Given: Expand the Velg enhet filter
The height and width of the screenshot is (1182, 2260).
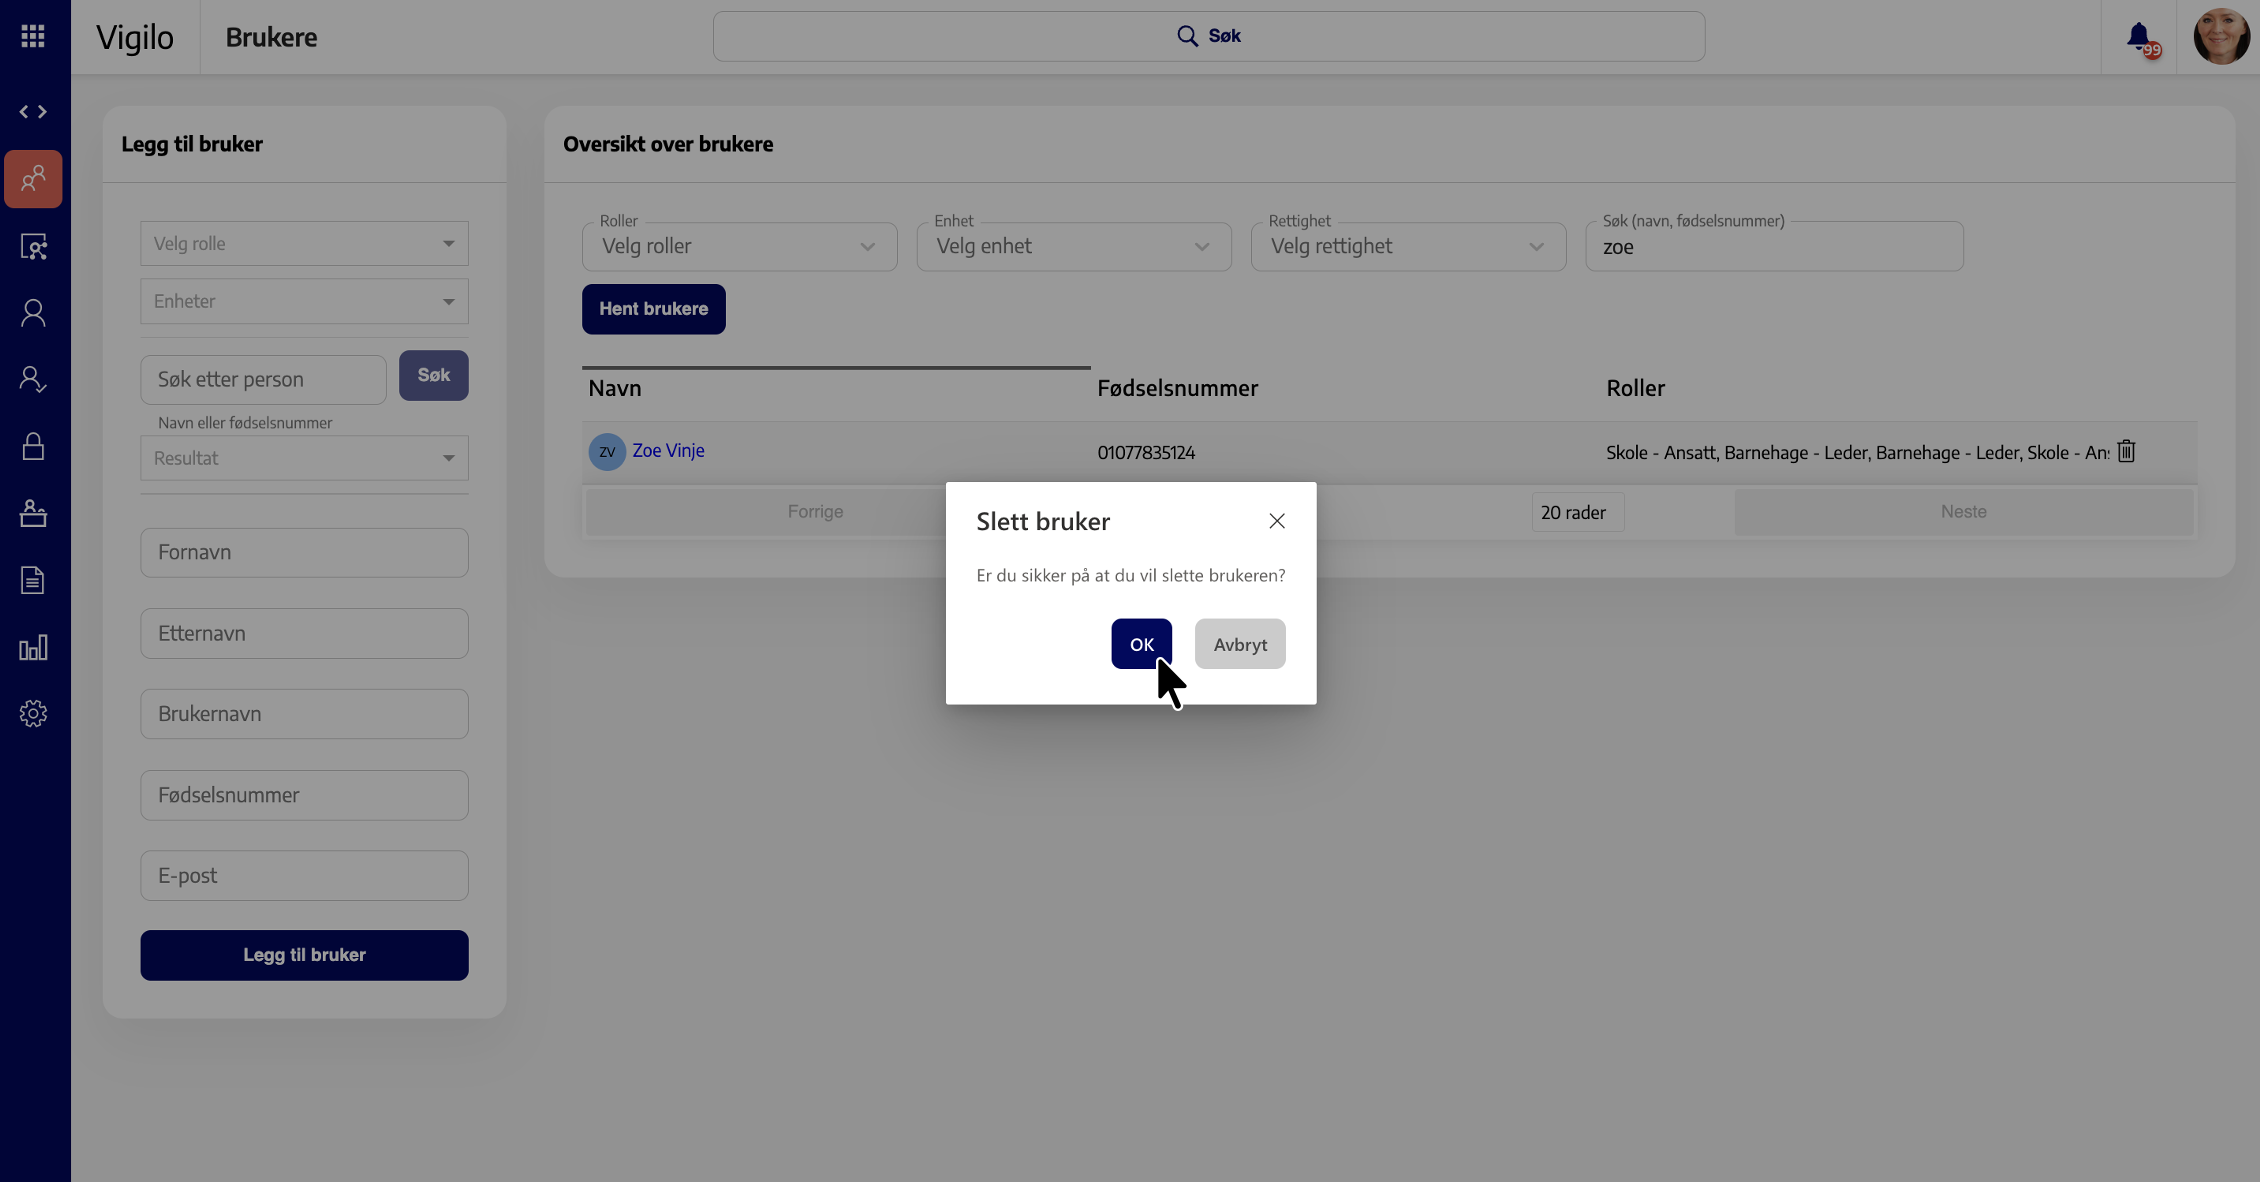Looking at the screenshot, I should click(1074, 247).
